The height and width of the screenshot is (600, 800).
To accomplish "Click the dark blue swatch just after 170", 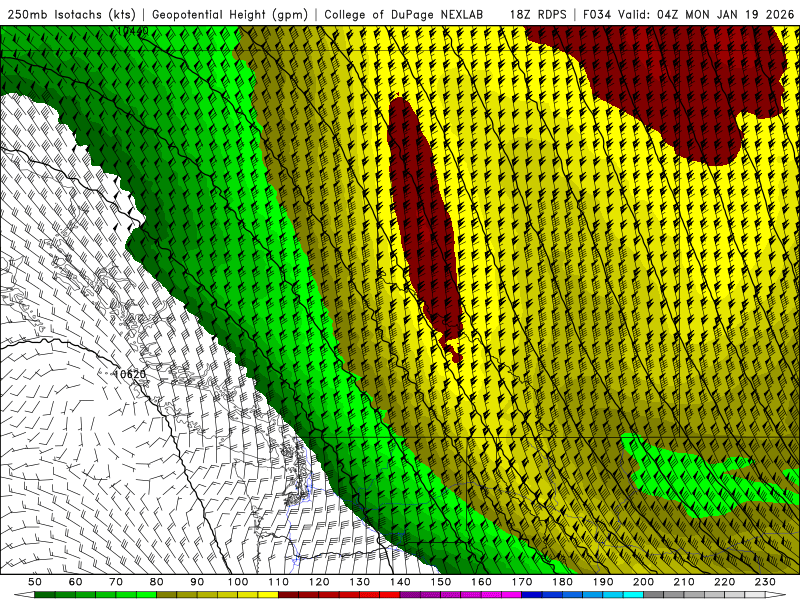I will pyautogui.click(x=532, y=595).
